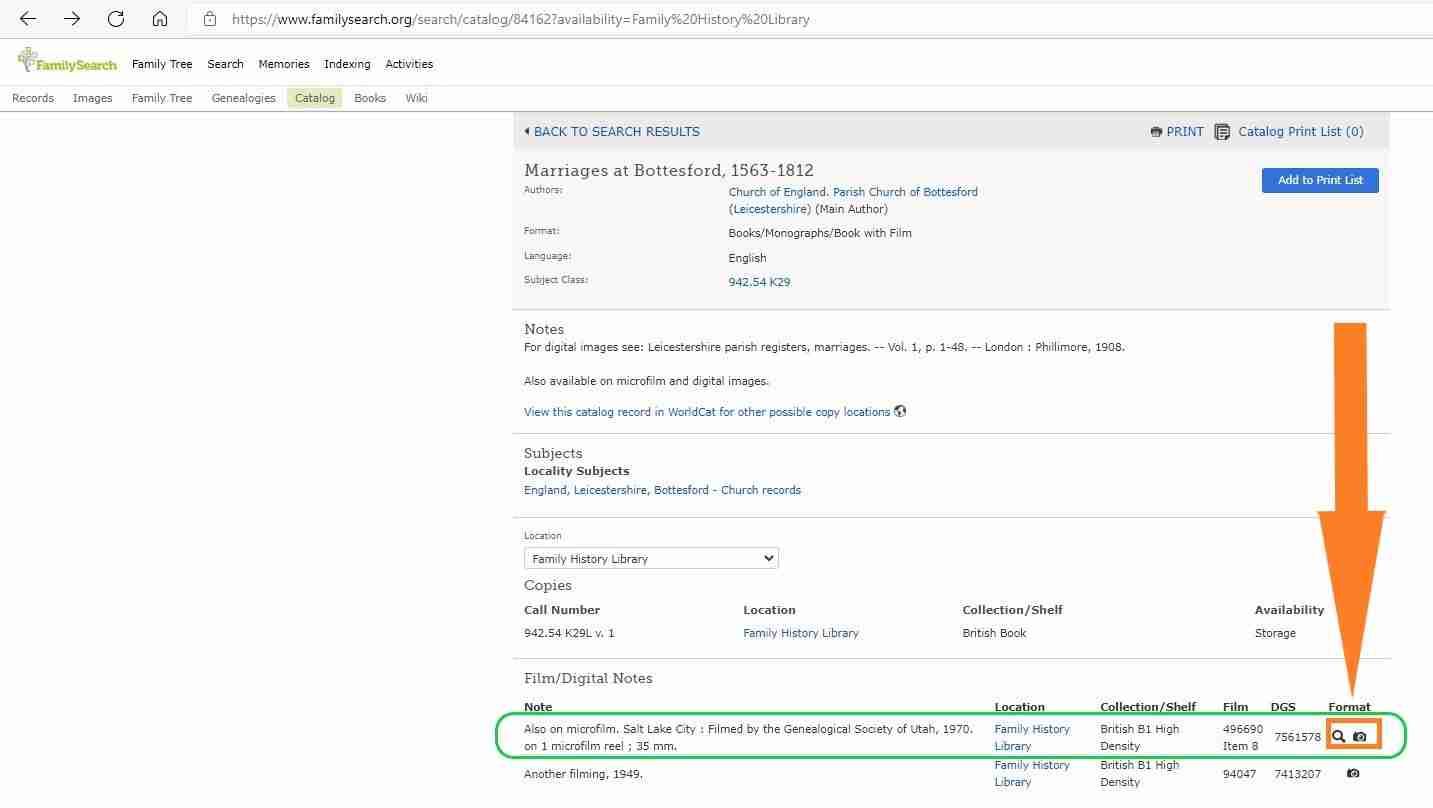Open the Catalog Print List
Screen dimensions: 1433x808
pos(1299,132)
